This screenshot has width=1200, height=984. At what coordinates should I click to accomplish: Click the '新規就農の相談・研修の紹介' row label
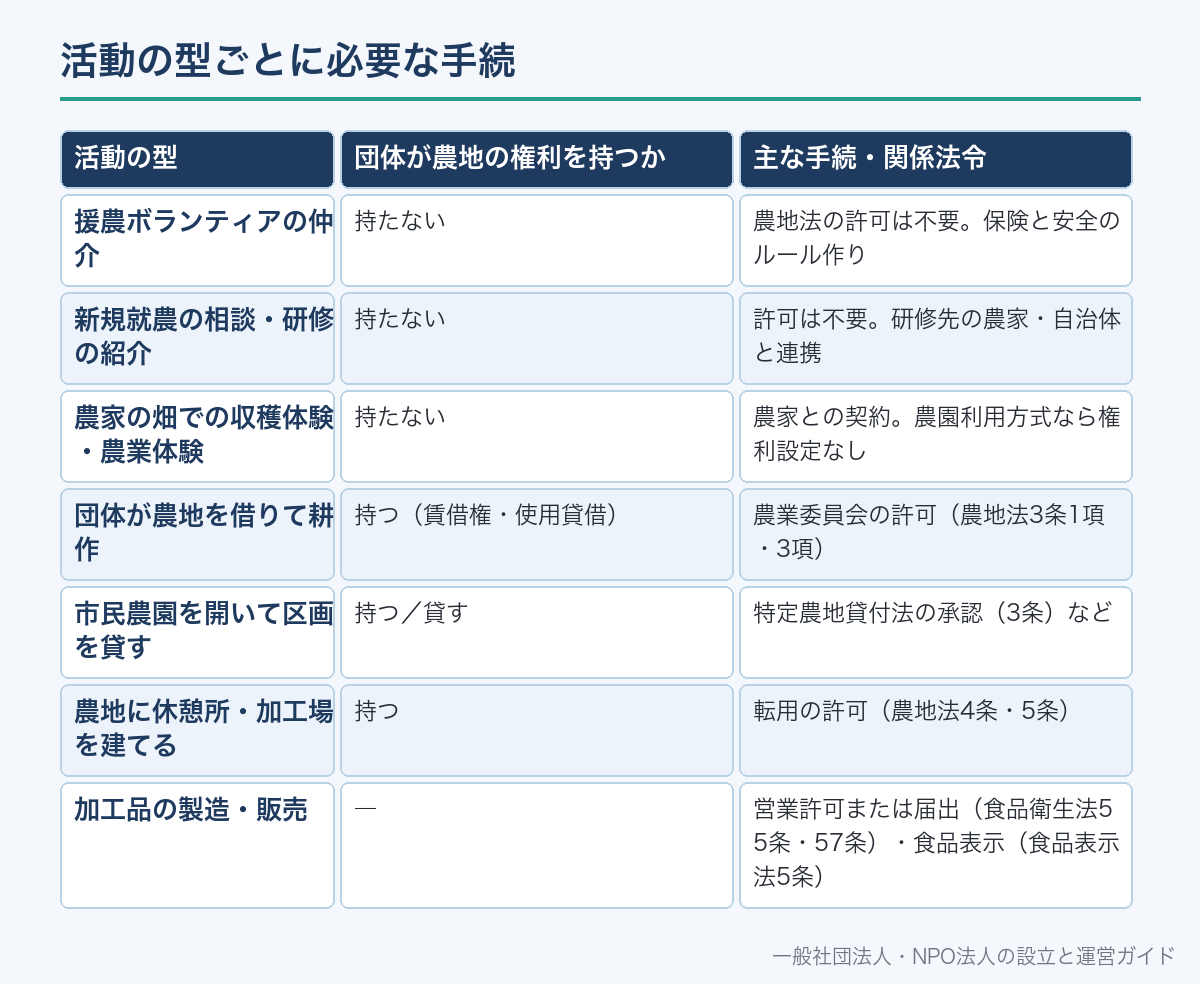coord(197,338)
